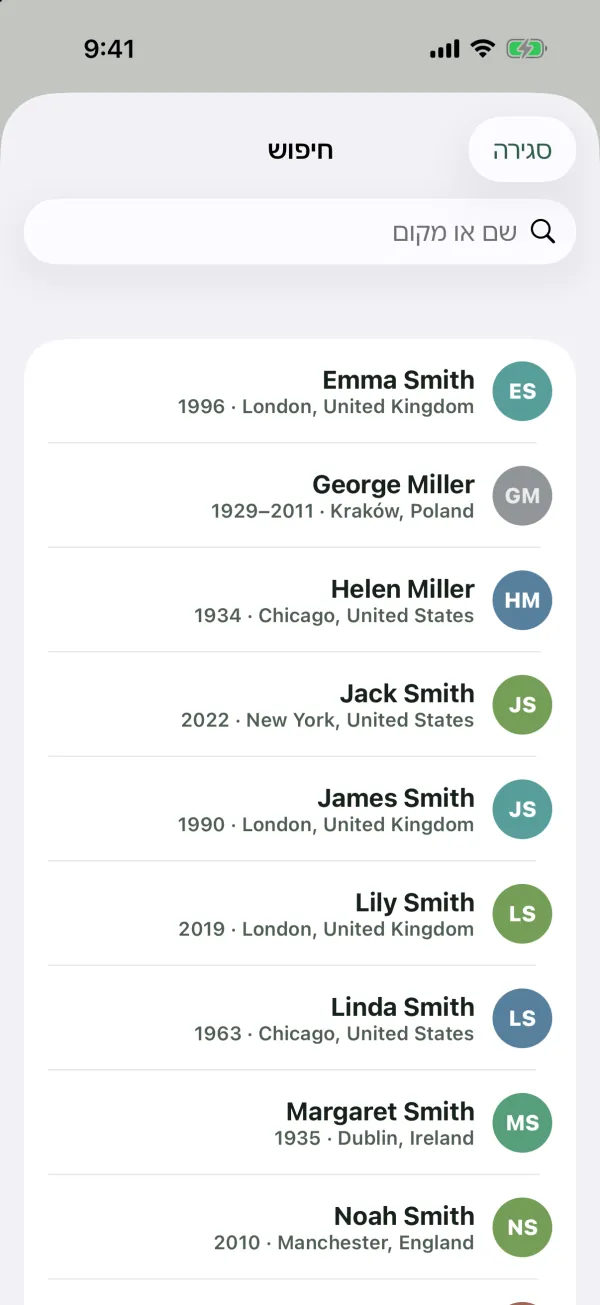Tap the blue LS avatar for Linda Smith
The width and height of the screenshot is (600, 1305).
[522, 1018]
